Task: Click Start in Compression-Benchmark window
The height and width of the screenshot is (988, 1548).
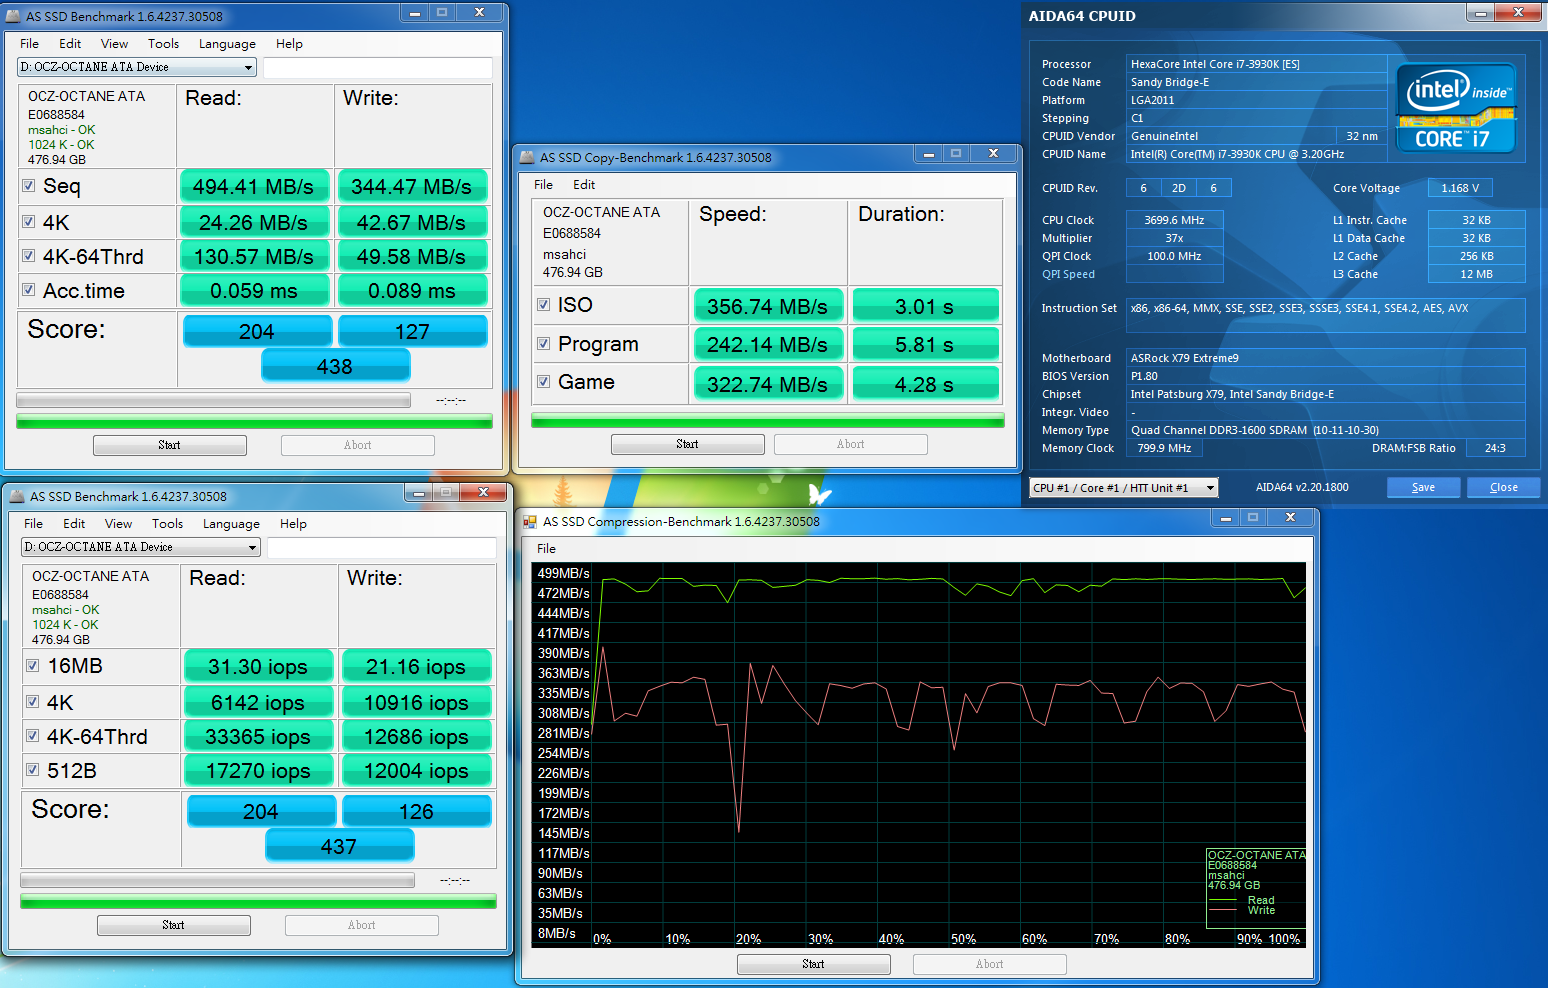Action: 814,964
